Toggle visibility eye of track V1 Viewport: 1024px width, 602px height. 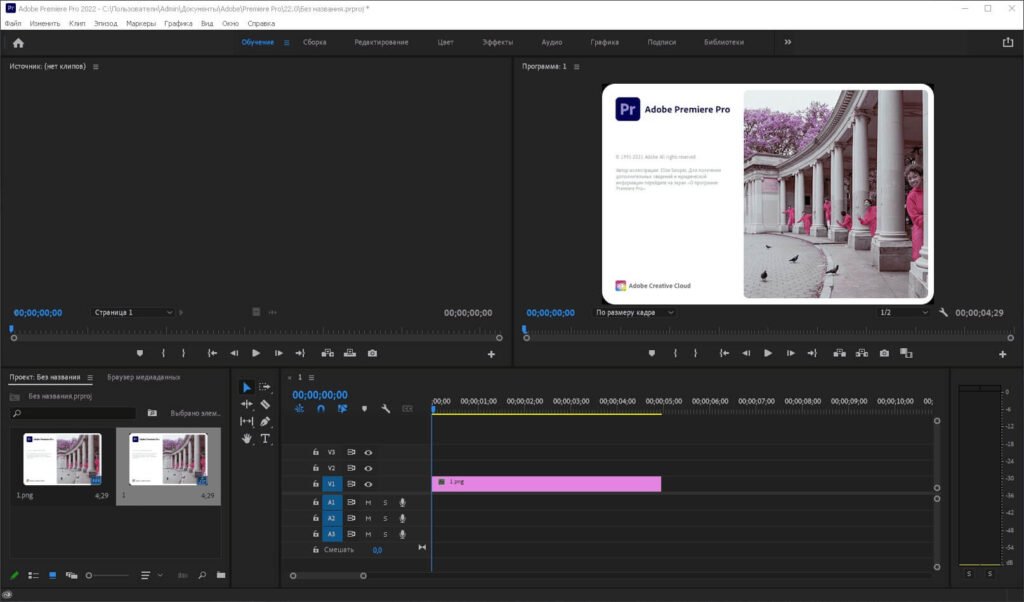tap(368, 484)
